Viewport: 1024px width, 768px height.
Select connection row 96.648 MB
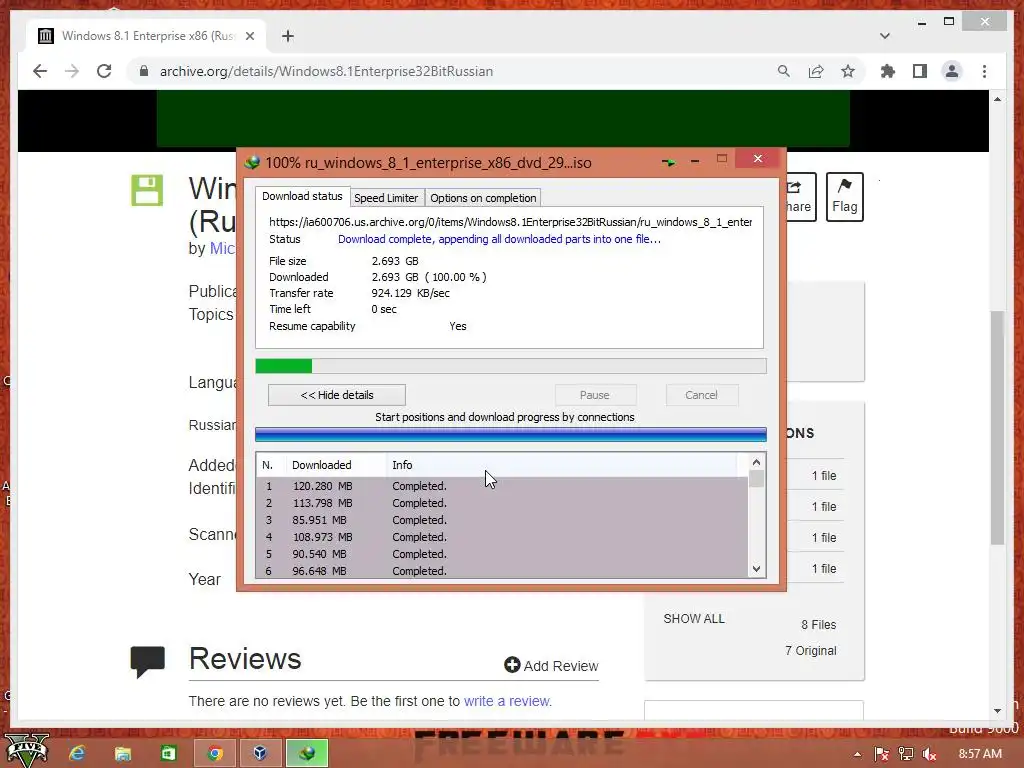click(x=502, y=570)
